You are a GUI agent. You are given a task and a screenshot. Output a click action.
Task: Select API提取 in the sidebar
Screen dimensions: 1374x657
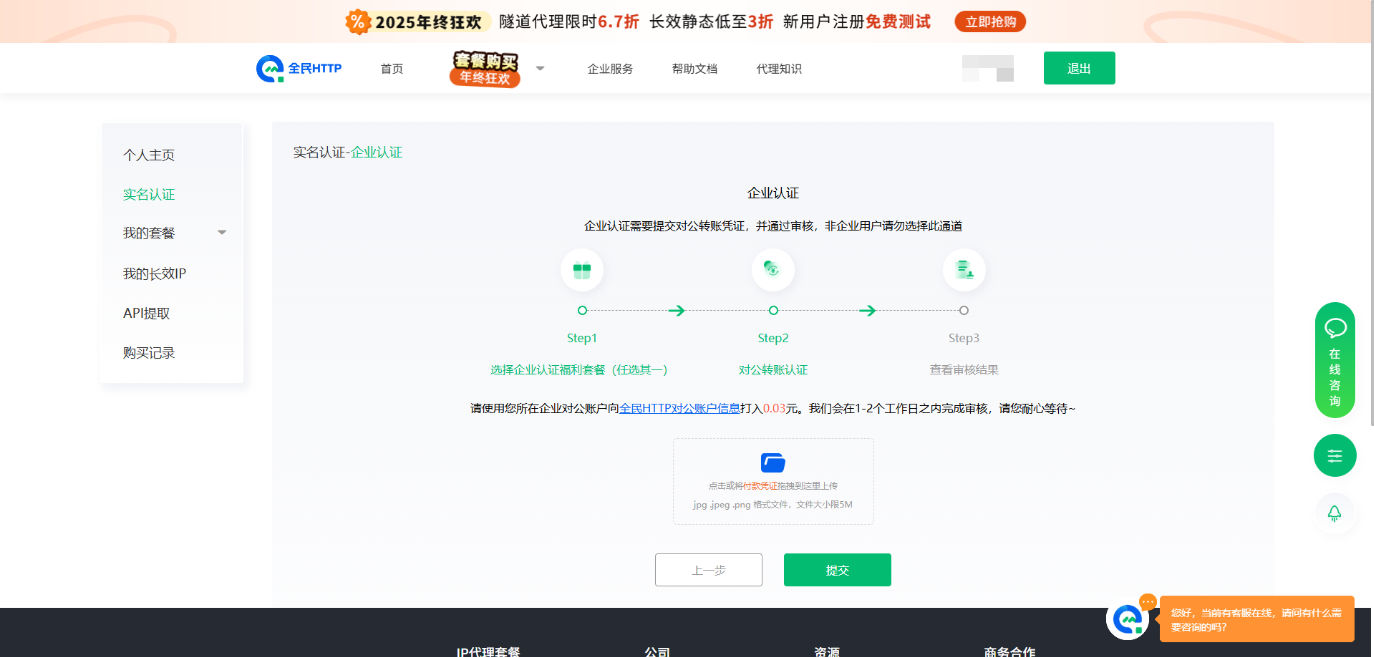[147, 313]
